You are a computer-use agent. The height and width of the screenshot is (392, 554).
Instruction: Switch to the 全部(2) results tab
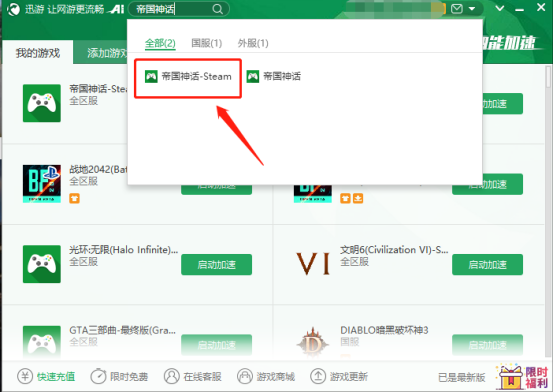[160, 43]
